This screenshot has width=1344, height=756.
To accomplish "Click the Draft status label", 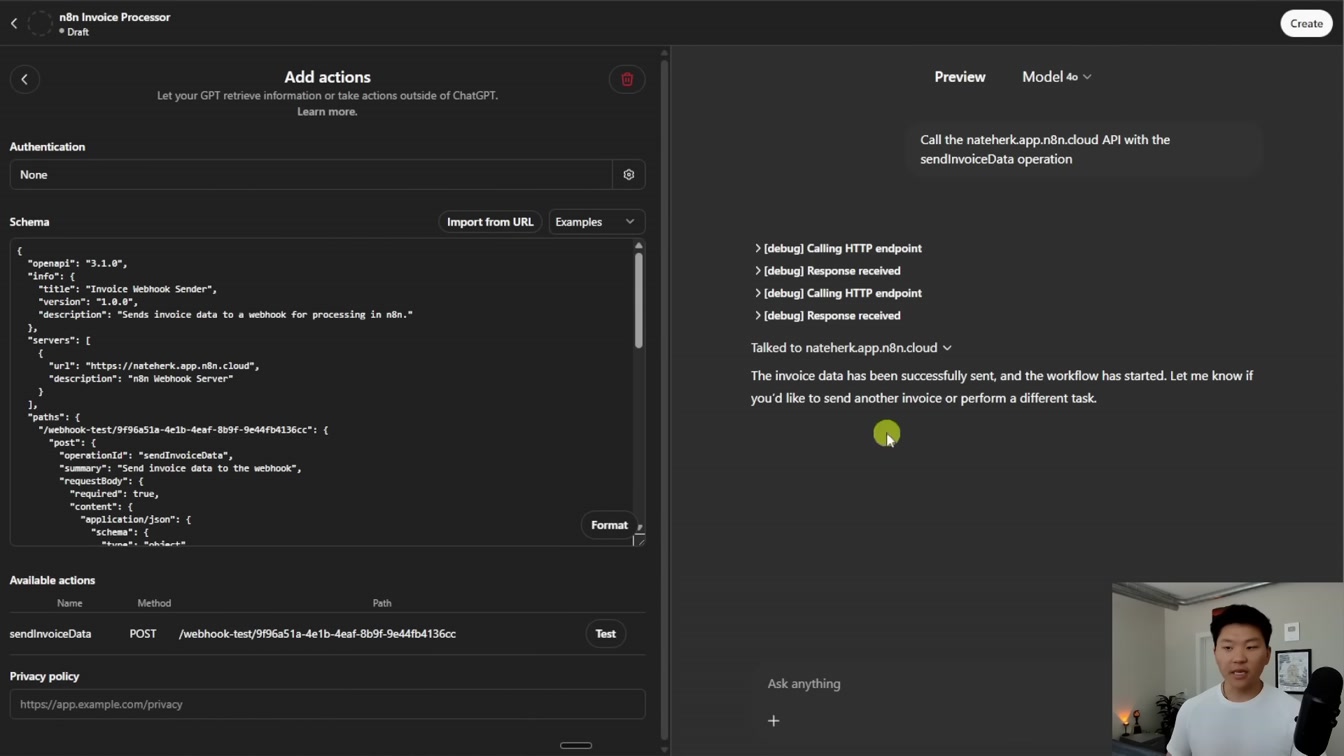I will click(74, 32).
